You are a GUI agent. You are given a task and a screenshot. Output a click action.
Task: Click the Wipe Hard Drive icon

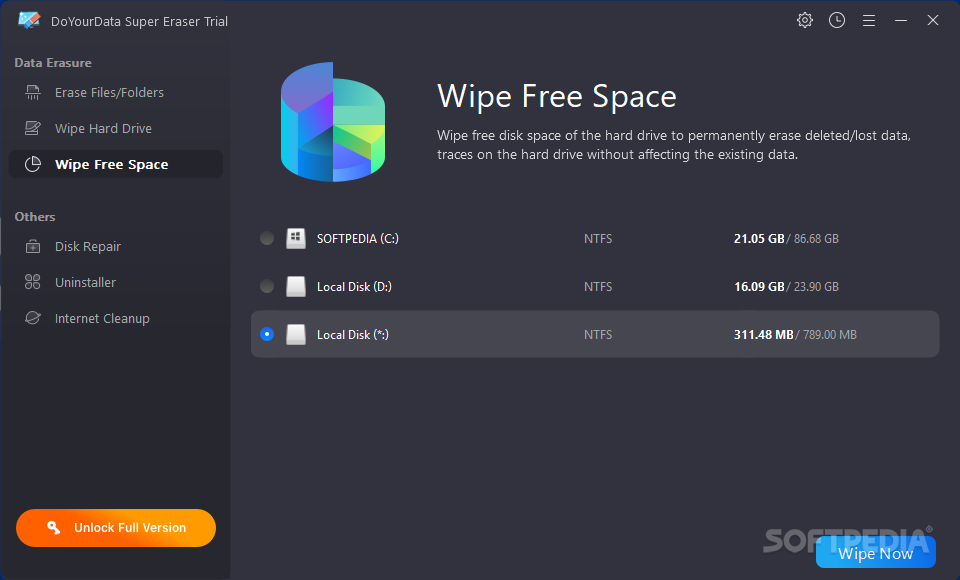pos(32,129)
